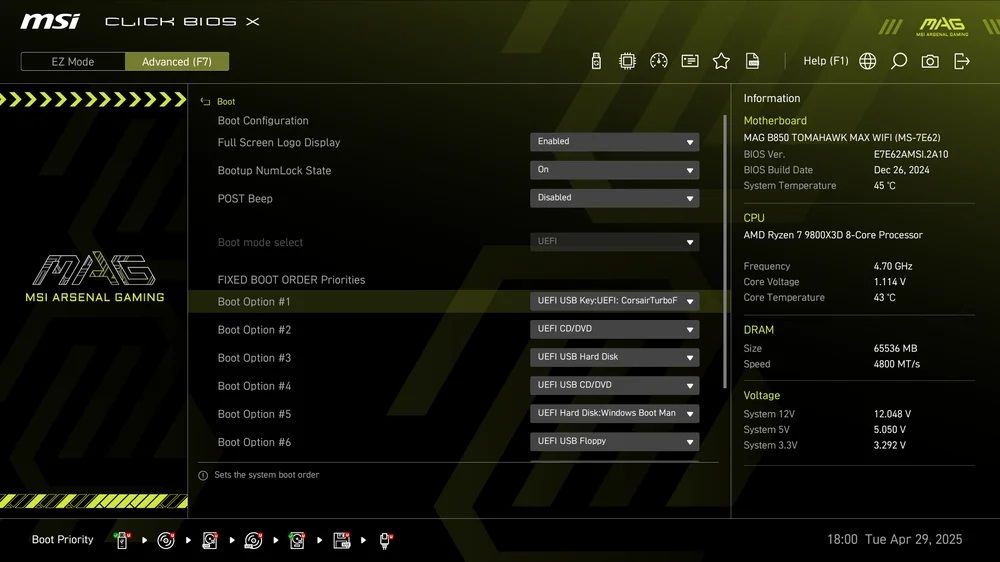Select the POST Beep label
The height and width of the screenshot is (562, 1000).
245,198
